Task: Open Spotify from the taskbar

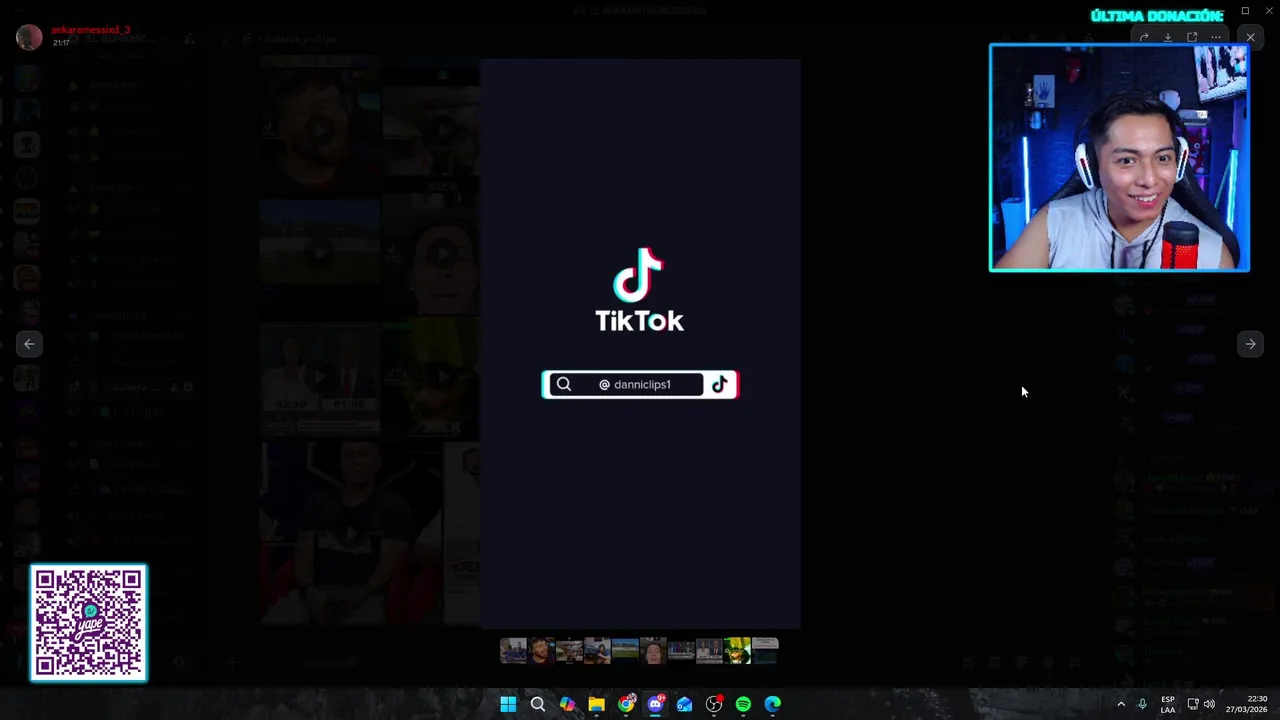Action: click(x=743, y=704)
